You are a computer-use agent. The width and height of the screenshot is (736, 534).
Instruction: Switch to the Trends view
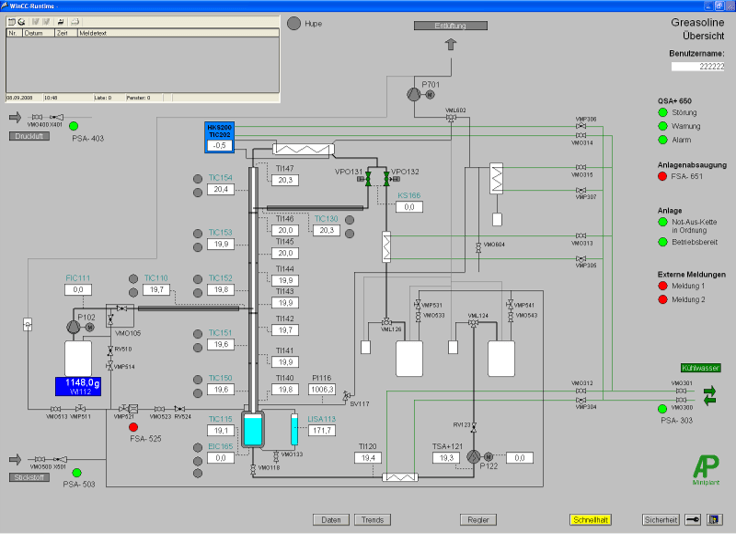(371, 520)
